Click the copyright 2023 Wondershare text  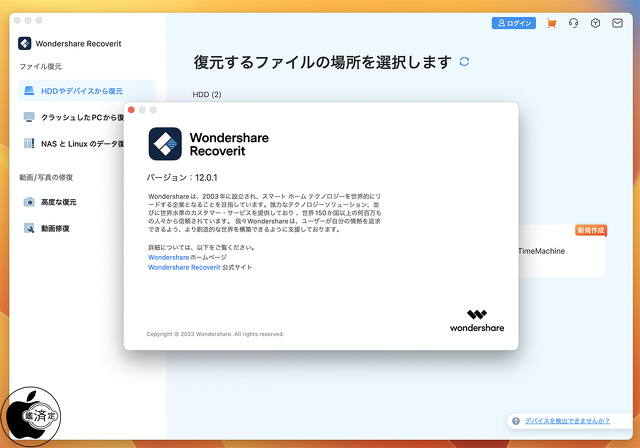215,334
